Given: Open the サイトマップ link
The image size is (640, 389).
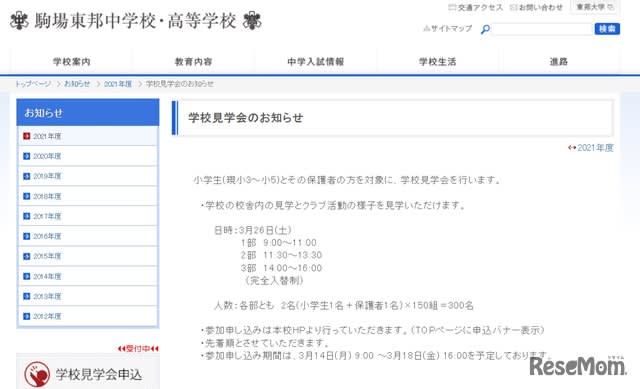Looking at the screenshot, I should [x=448, y=29].
